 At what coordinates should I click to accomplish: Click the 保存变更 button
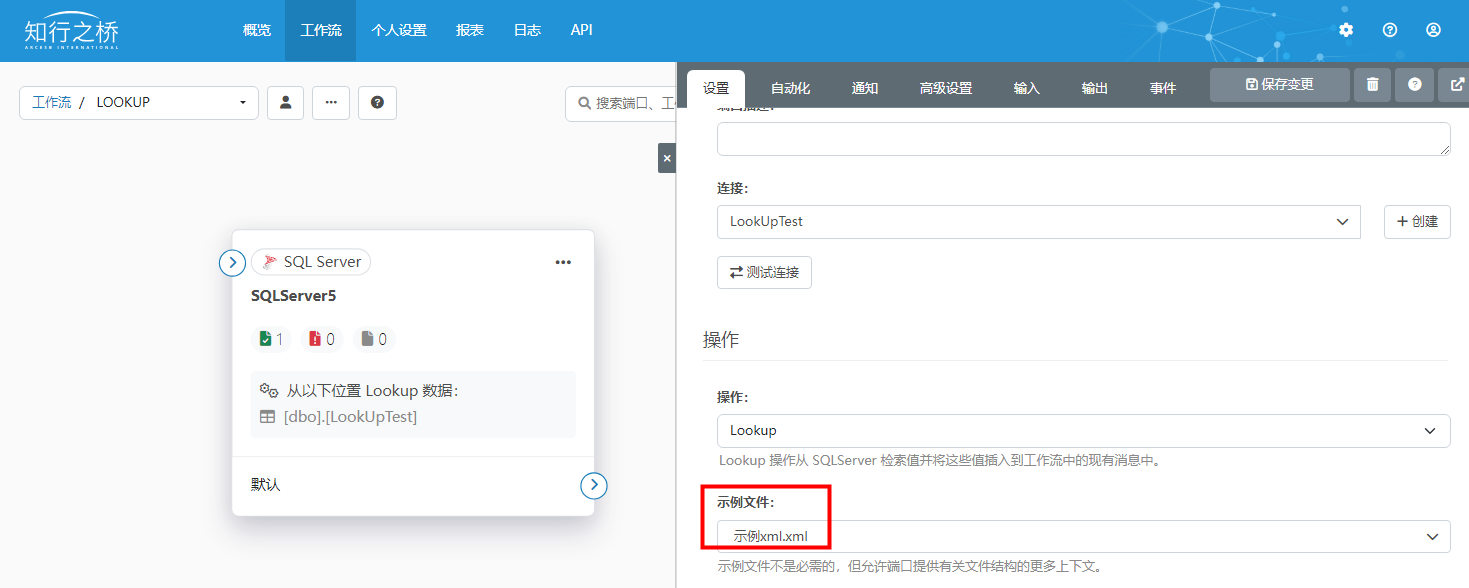click(1279, 85)
